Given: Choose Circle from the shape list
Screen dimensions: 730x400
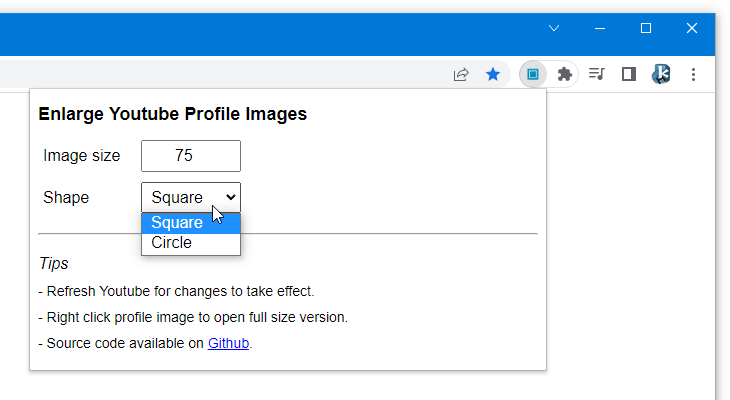Looking at the screenshot, I should (191, 243).
